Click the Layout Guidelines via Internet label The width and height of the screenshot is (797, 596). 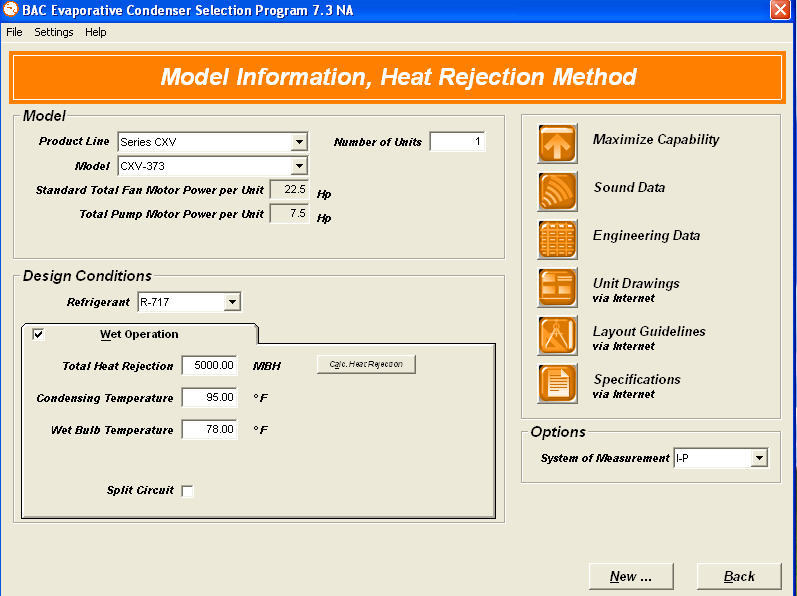[649, 338]
